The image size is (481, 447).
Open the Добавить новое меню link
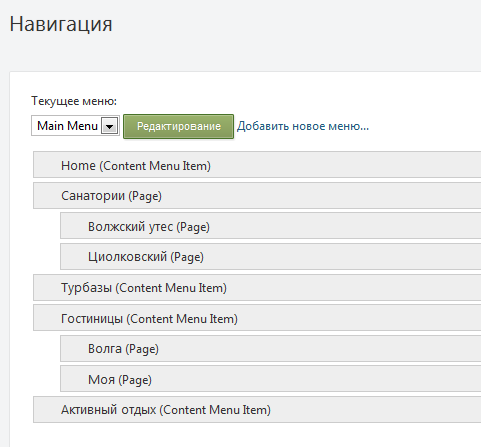303,126
